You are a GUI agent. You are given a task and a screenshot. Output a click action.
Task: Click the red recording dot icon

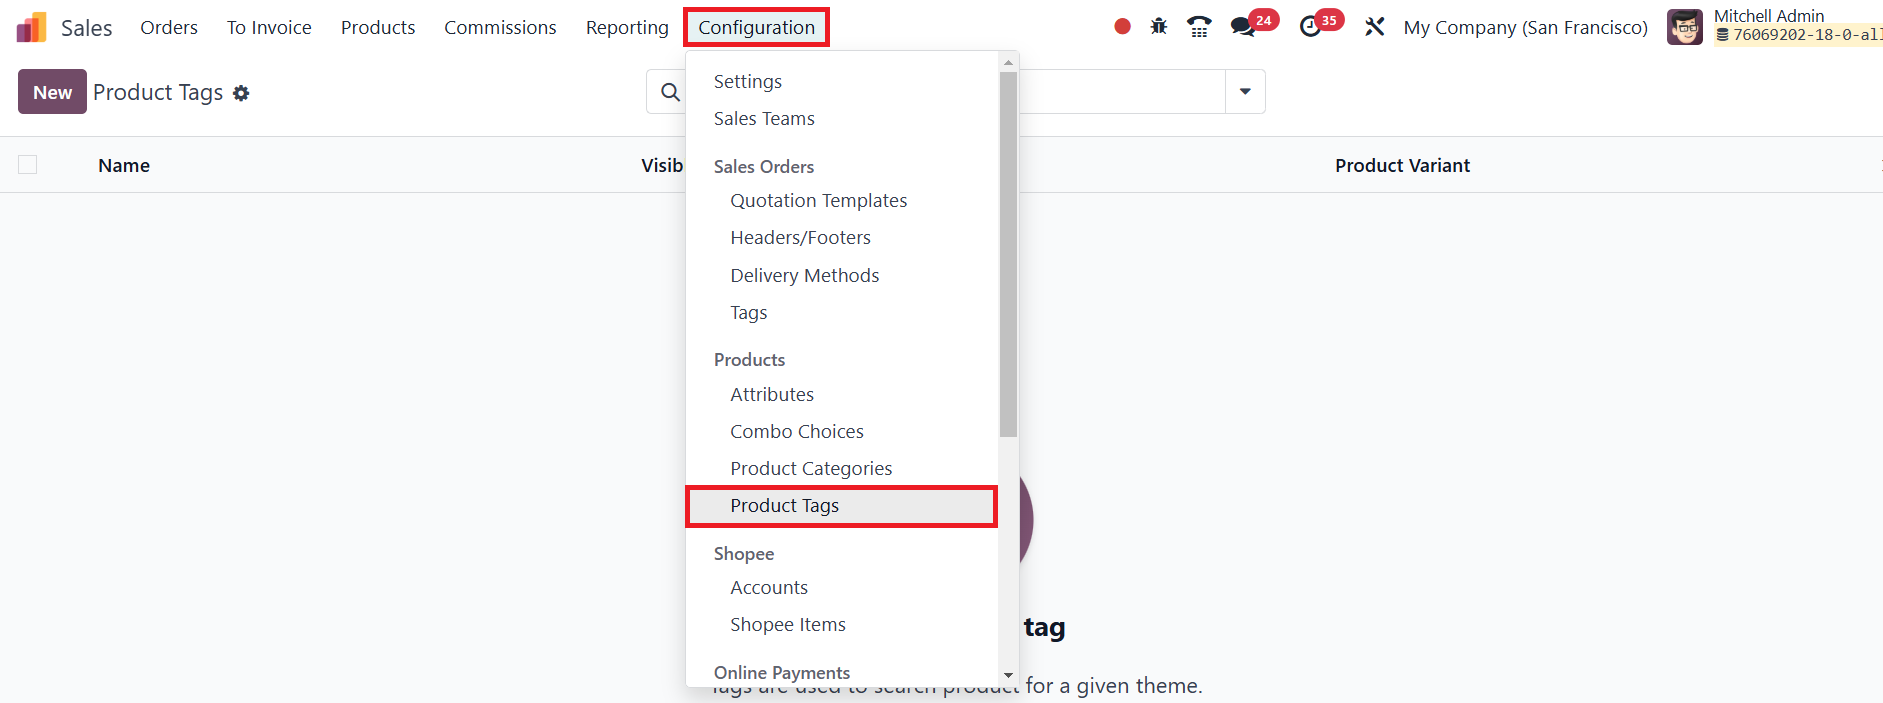point(1122,27)
